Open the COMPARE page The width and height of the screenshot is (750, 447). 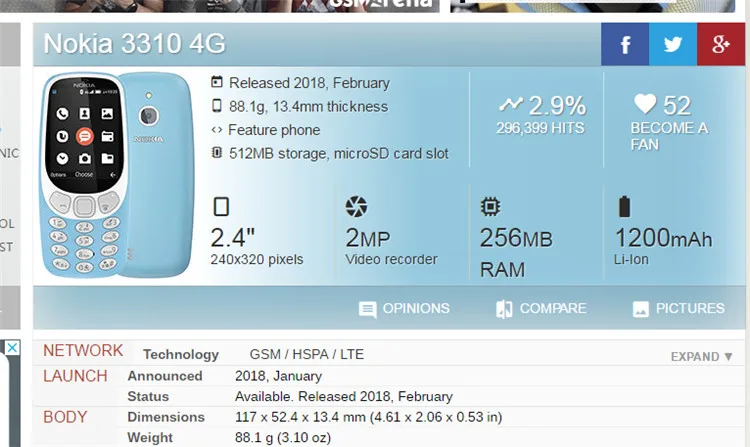pyautogui.click(x=553, y=308)
